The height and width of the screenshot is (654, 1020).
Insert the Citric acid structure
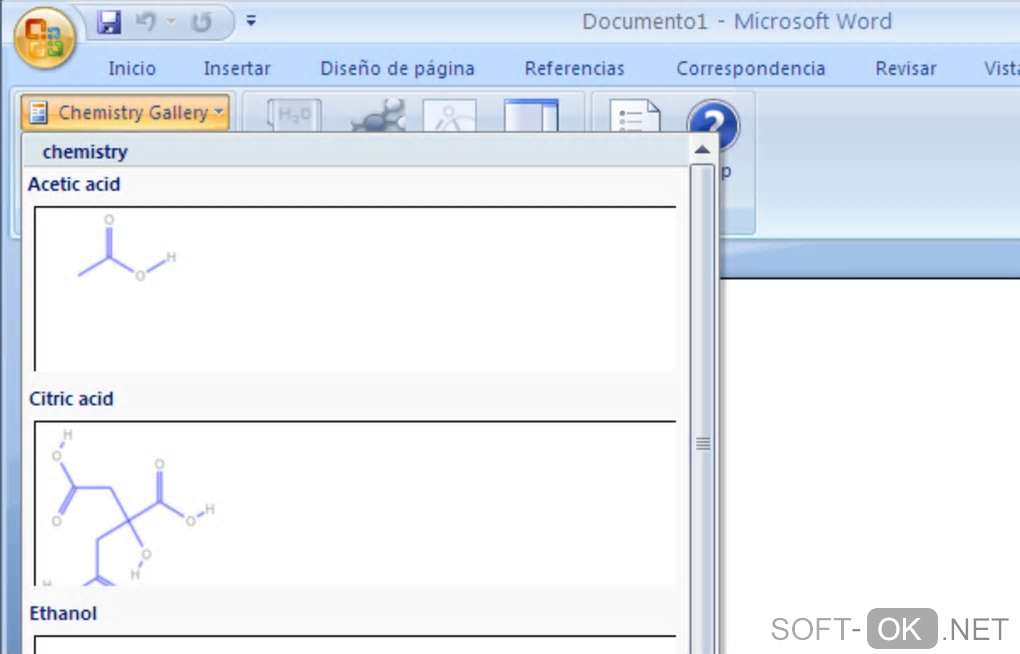pyautogui.click(x=355, y=503)
